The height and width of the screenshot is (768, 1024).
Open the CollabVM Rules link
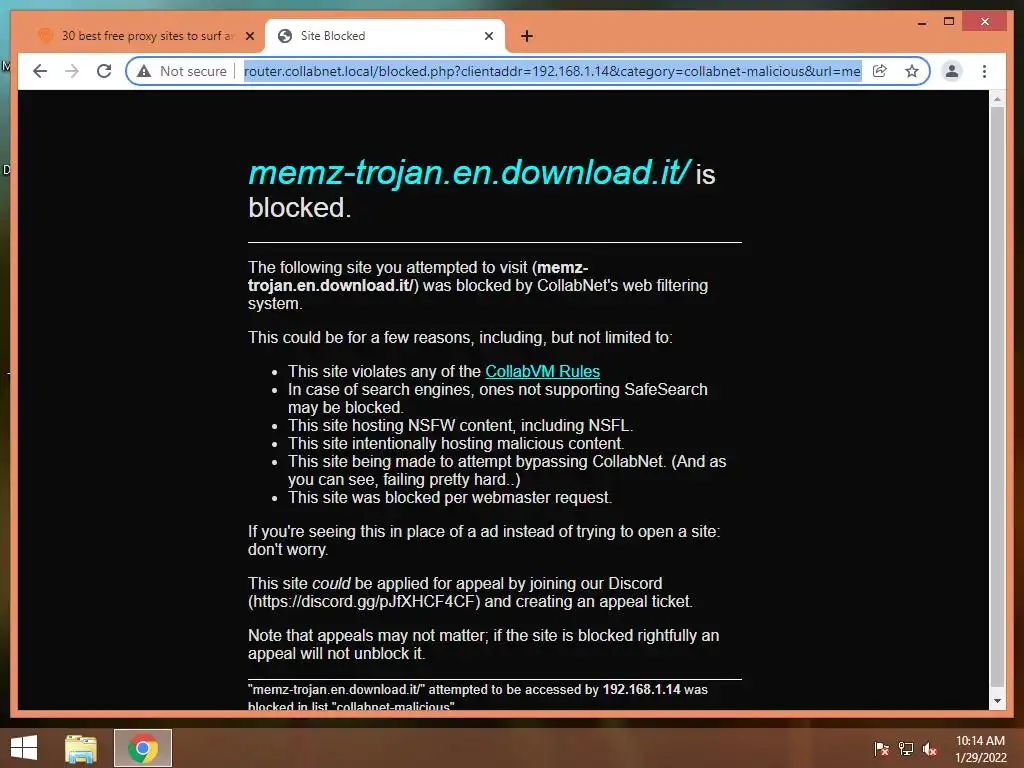point(542,371)
